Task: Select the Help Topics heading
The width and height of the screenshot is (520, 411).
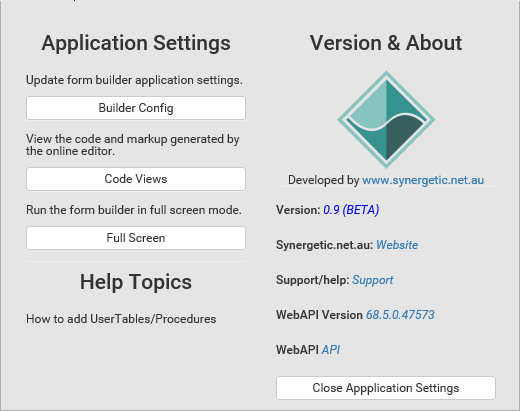Action: click(x=136, y=282)
